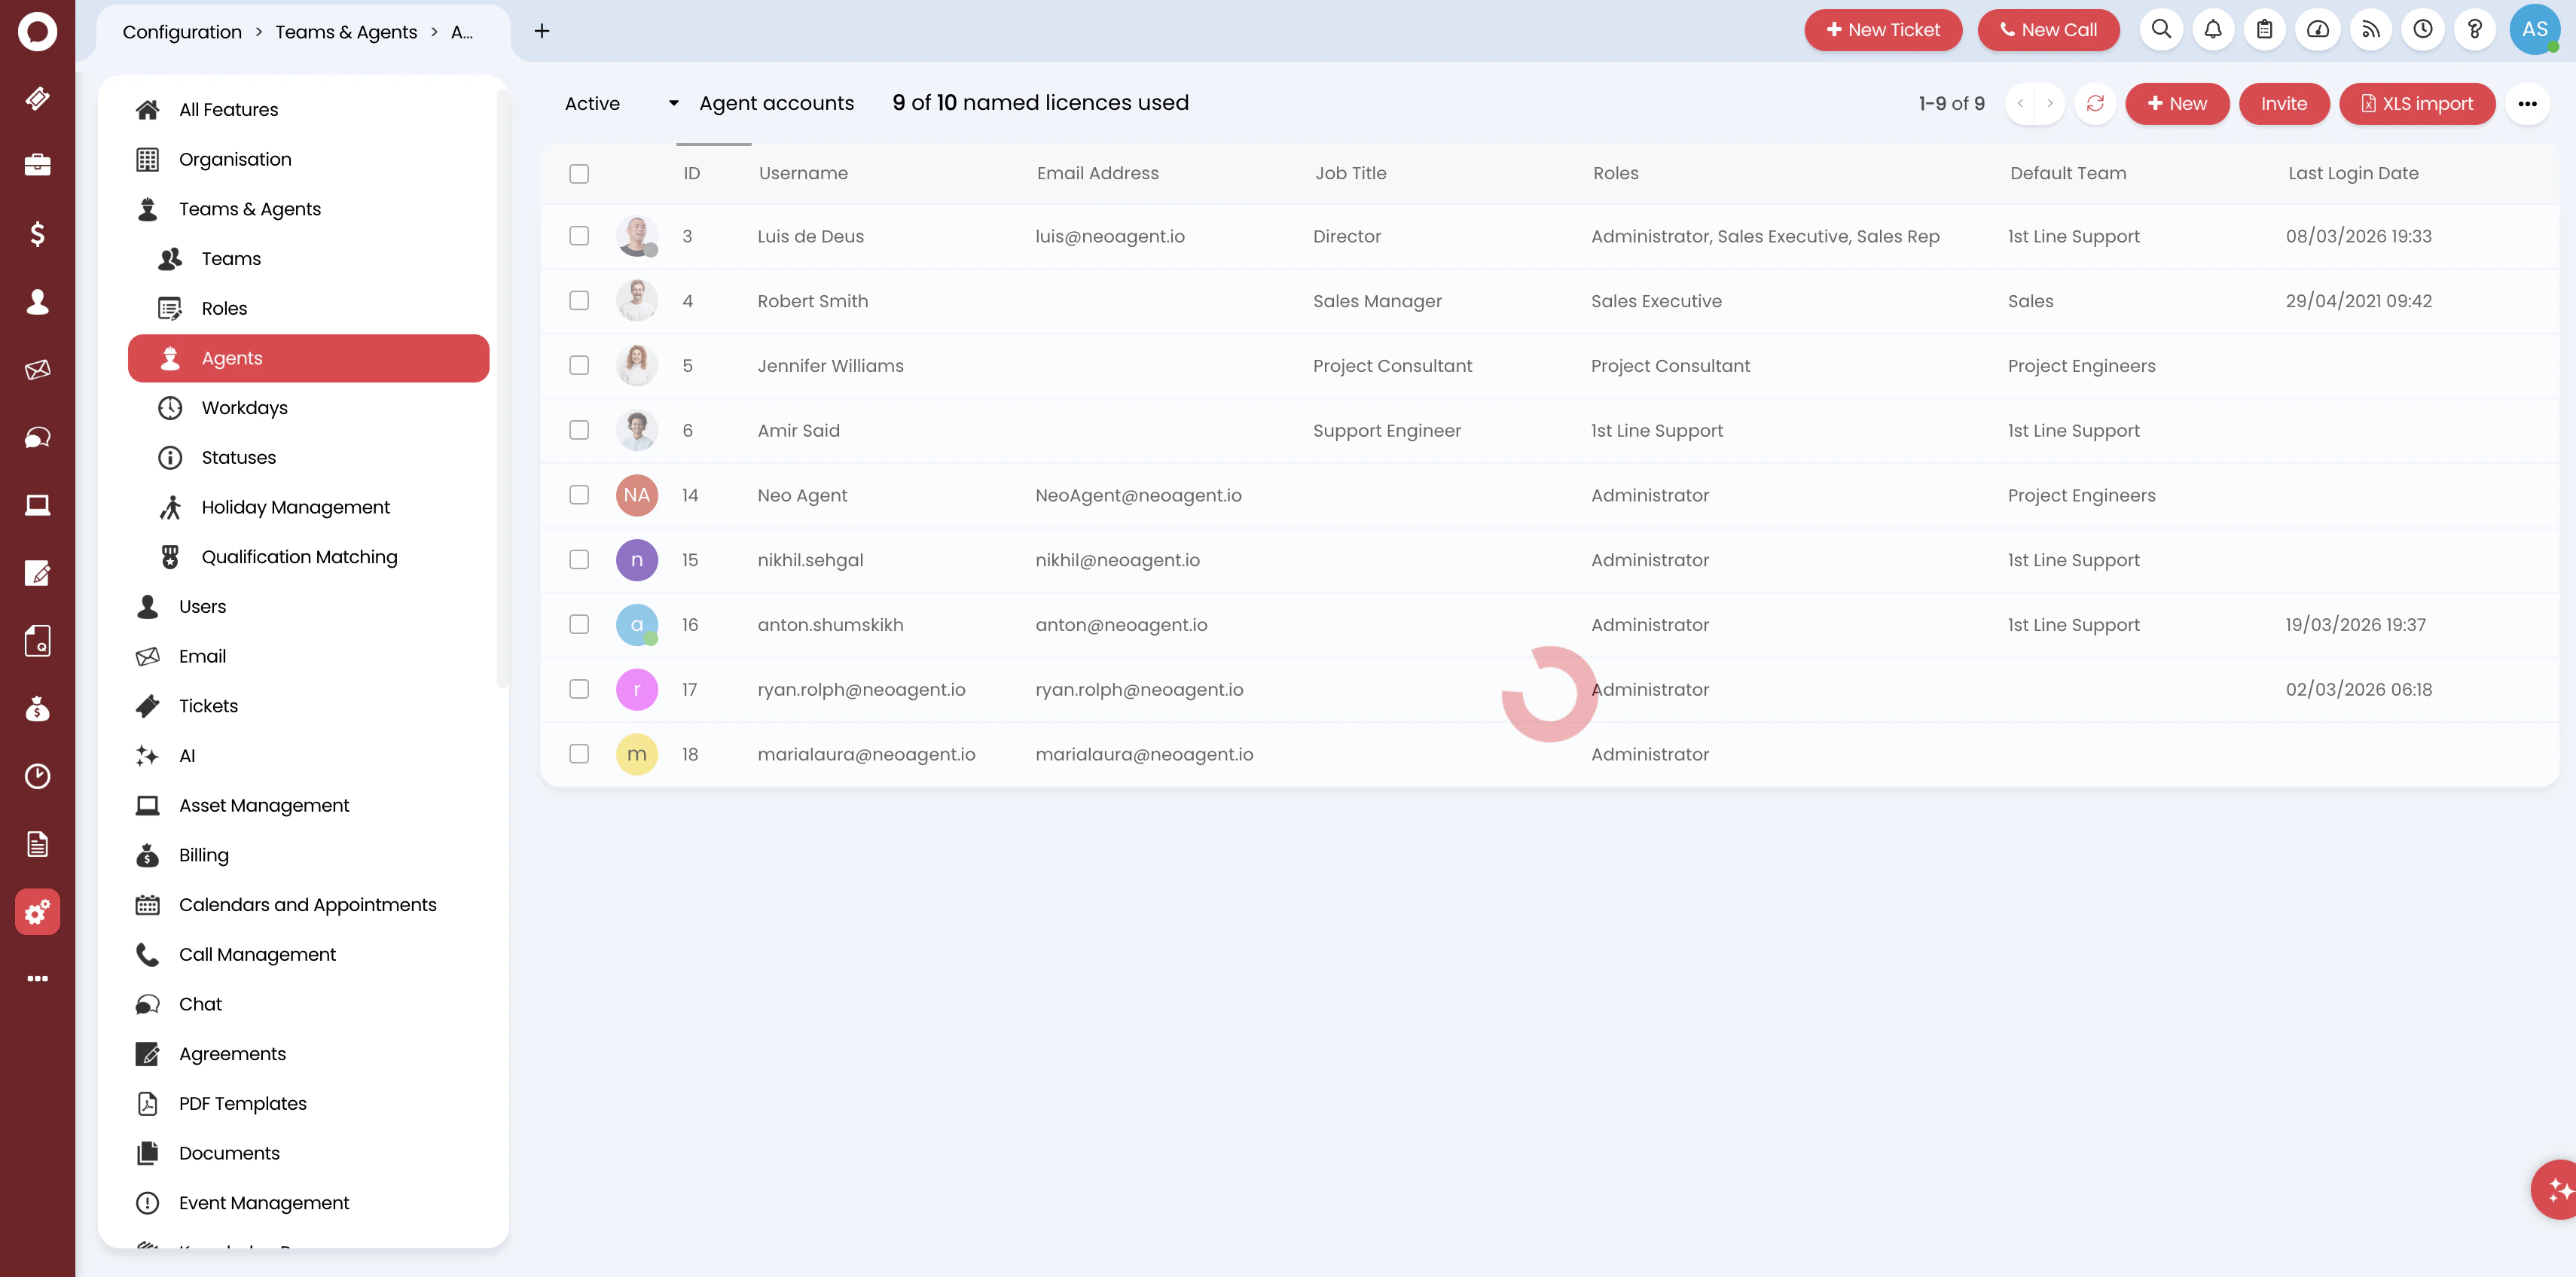
Task: Open Holiday Management from the sidebar
Action: 295,507
